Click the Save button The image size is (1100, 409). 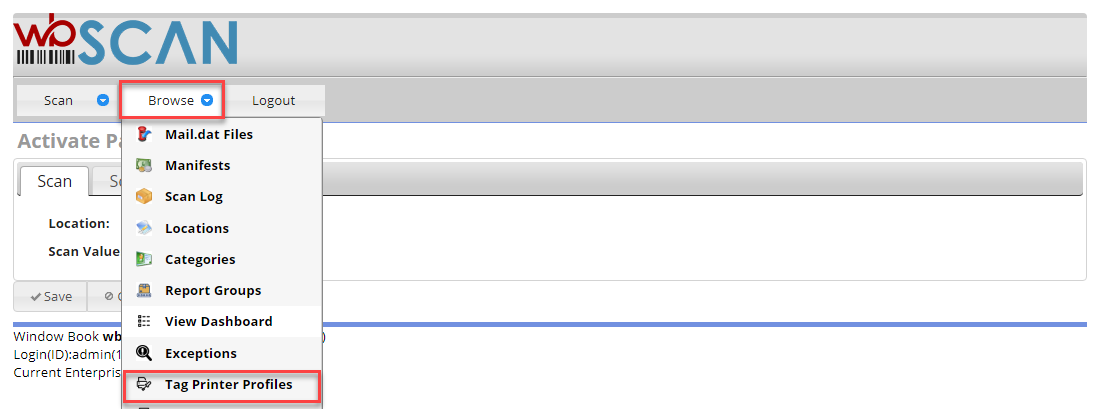tap(51, 296)
